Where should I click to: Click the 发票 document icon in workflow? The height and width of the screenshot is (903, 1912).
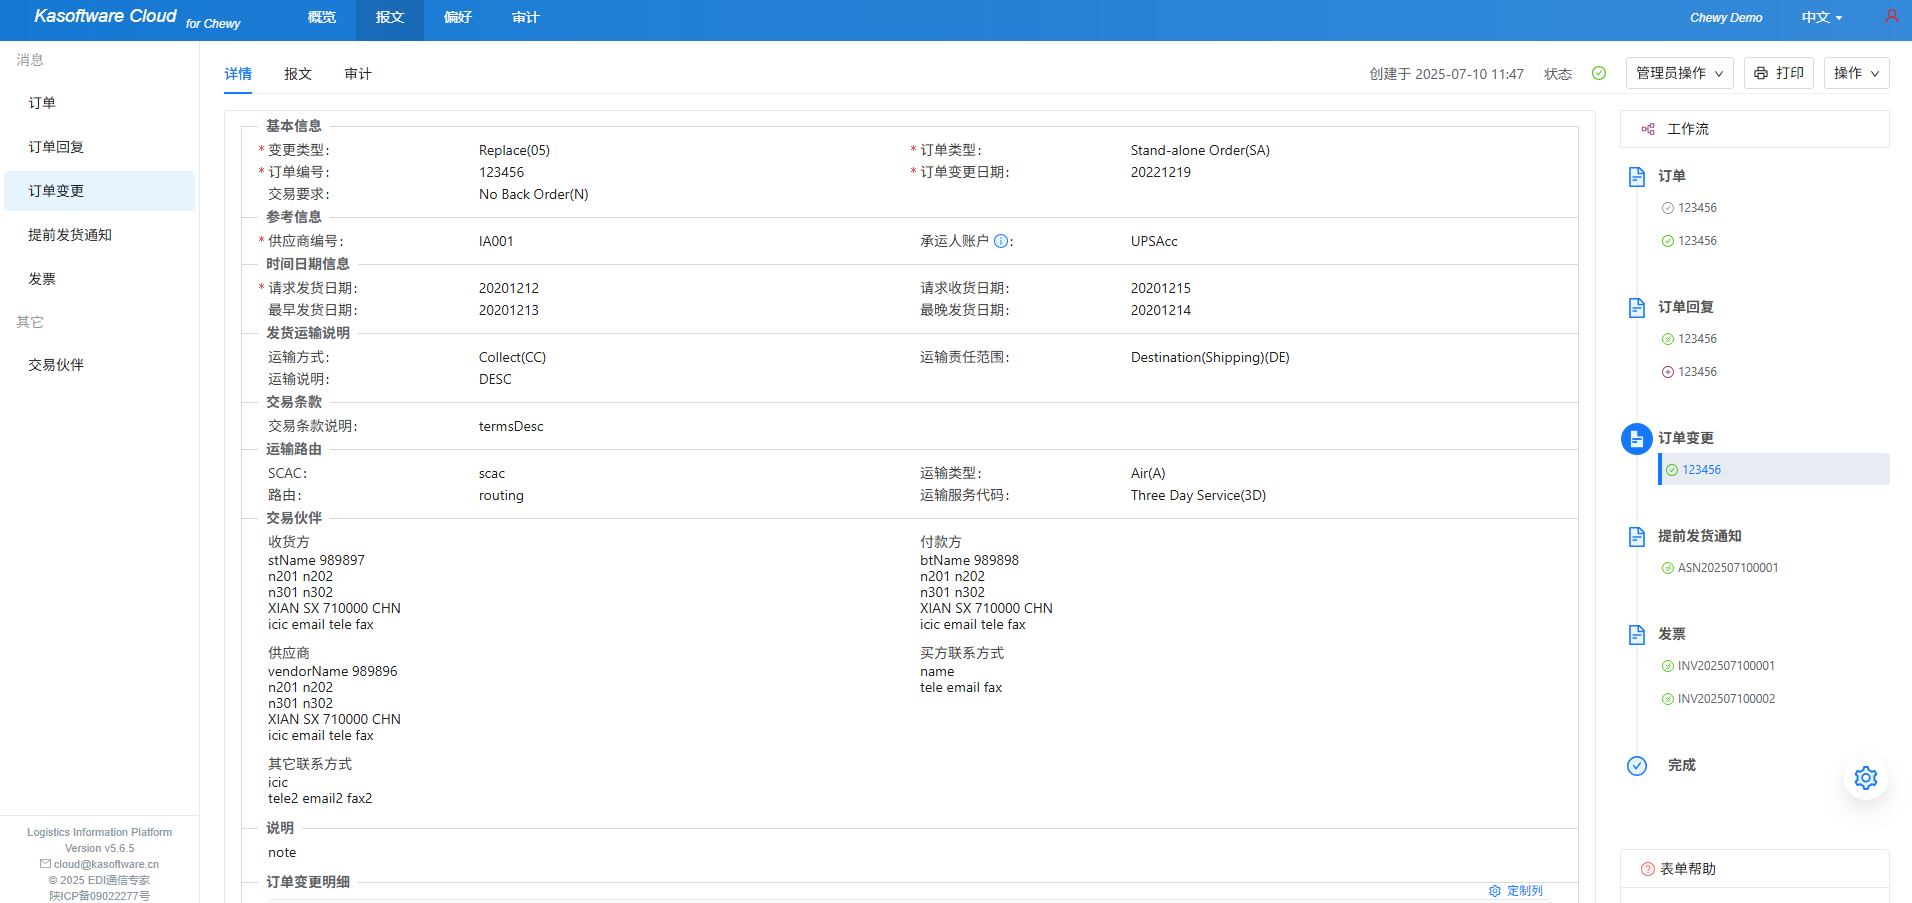pyautogui.click(x=1636, y=634)
